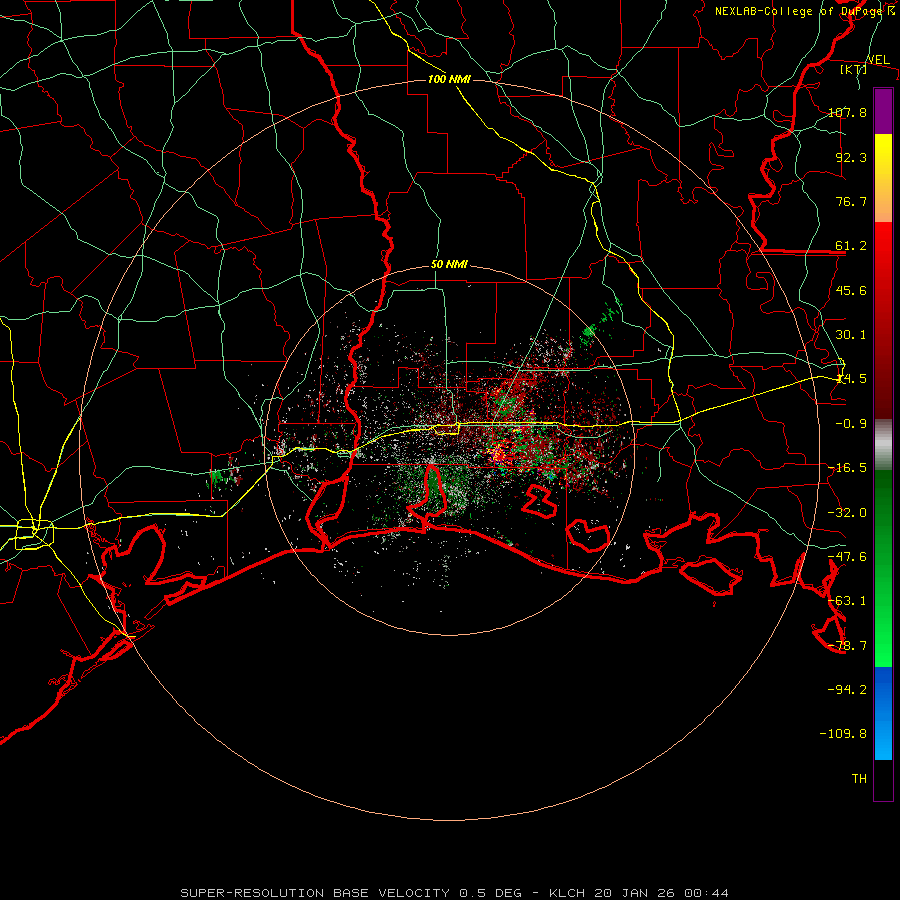Pick the black TH segment of color bar
Viewport: 900px width, 900px height.
pyautogui.click(x=883, y=780)
